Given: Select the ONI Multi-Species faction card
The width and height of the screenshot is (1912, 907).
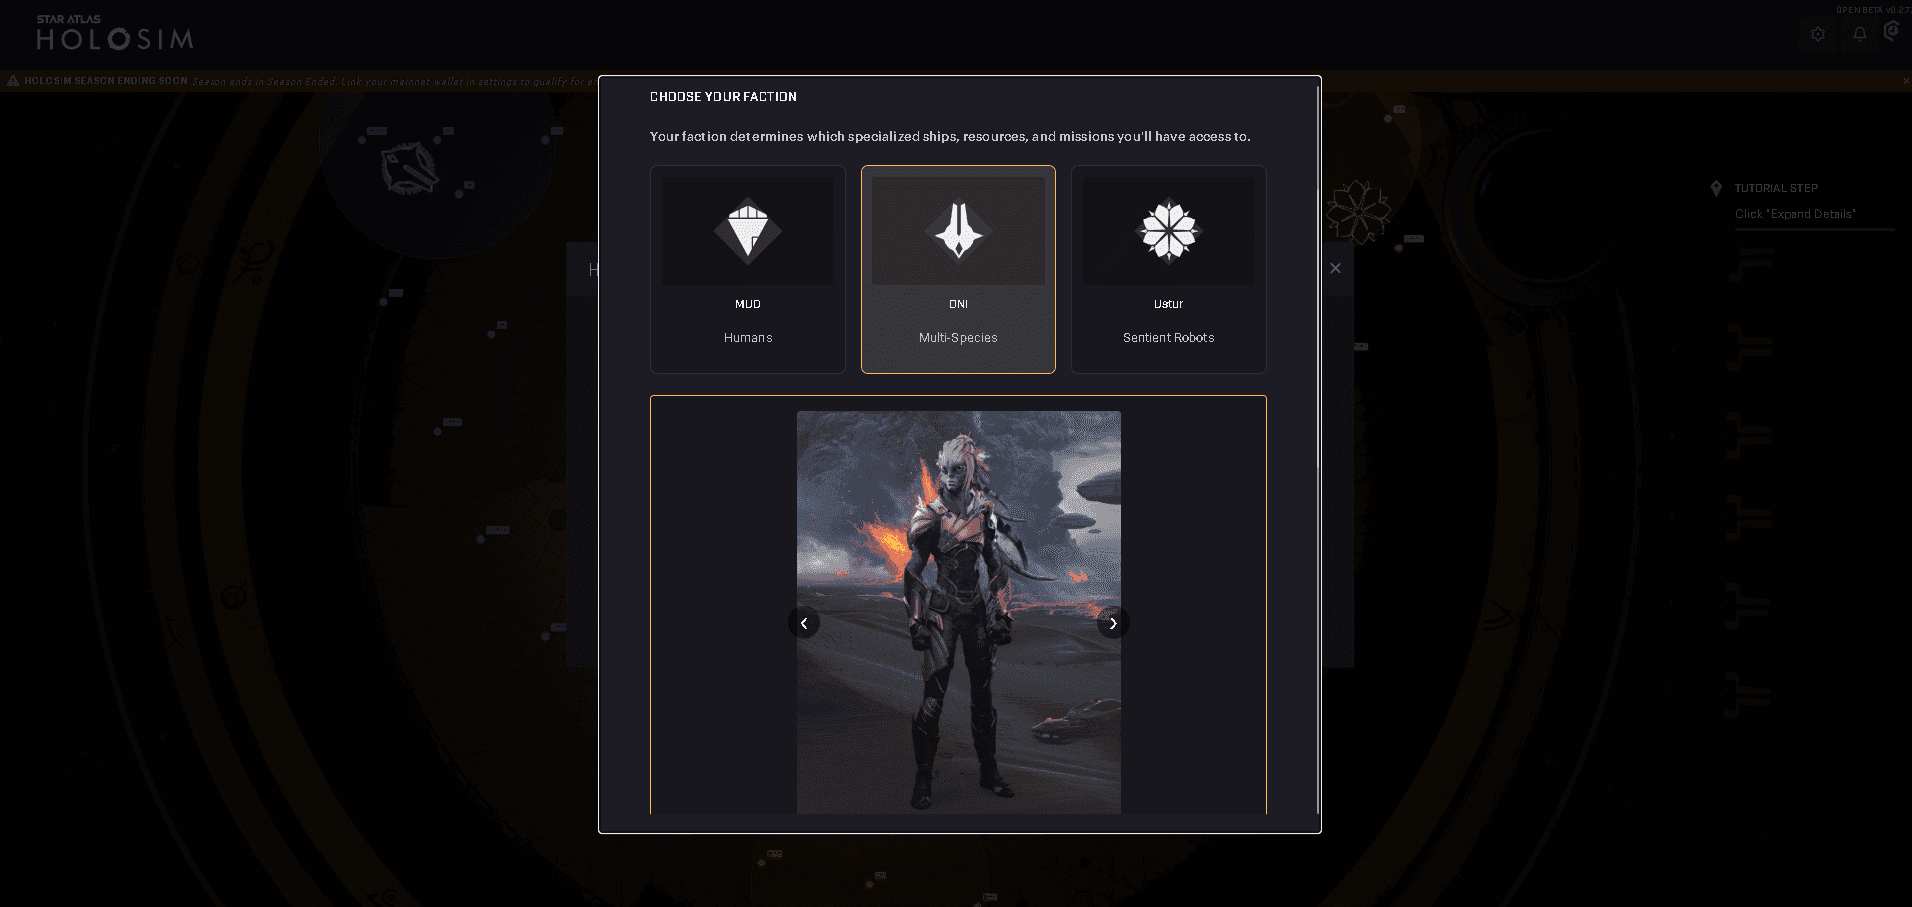Looking at the screenshot, I should [958, 269].
